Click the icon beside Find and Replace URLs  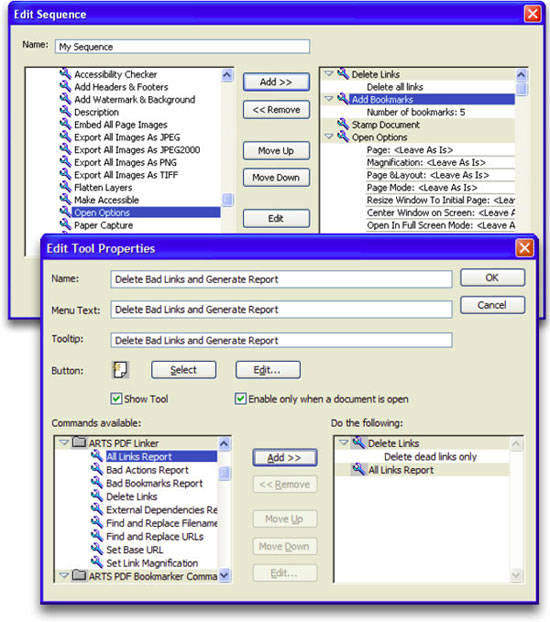(x=97, y=536)
